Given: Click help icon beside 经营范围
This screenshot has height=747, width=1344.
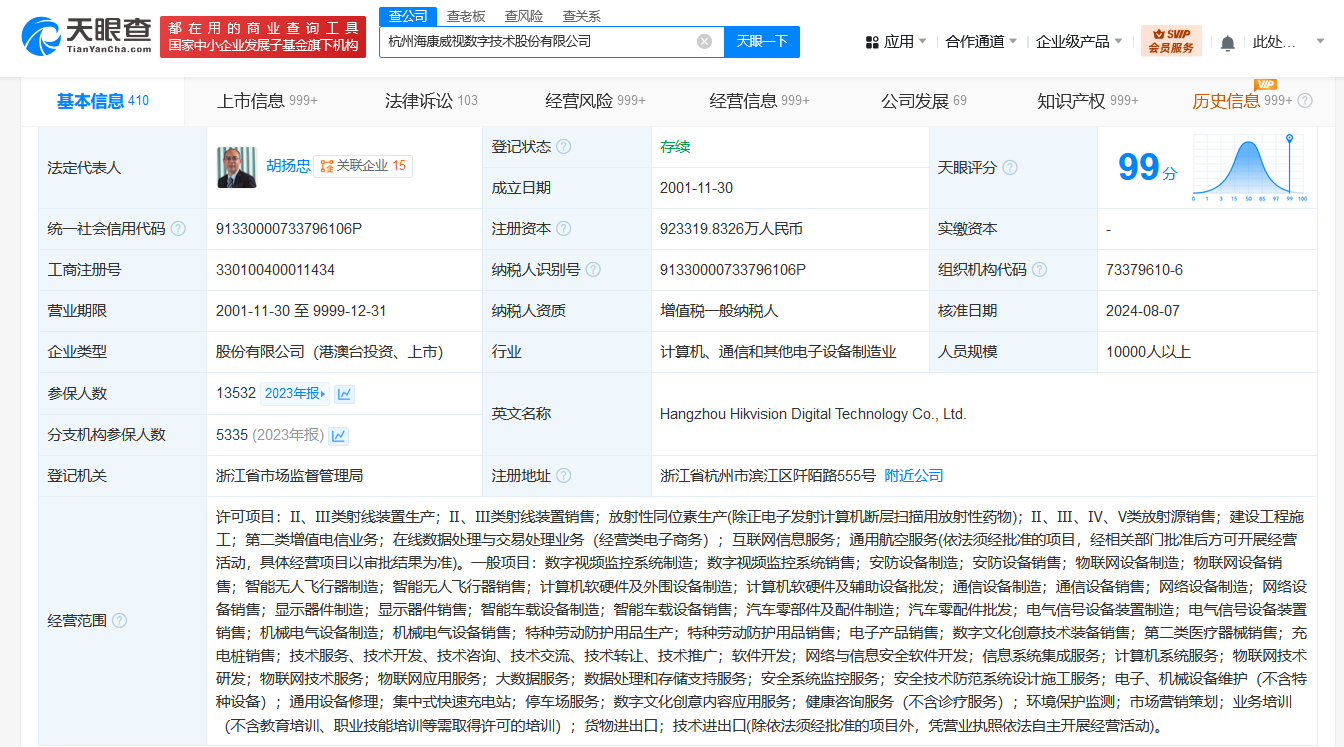Looking at the screenshot, I should pos(120,621).
